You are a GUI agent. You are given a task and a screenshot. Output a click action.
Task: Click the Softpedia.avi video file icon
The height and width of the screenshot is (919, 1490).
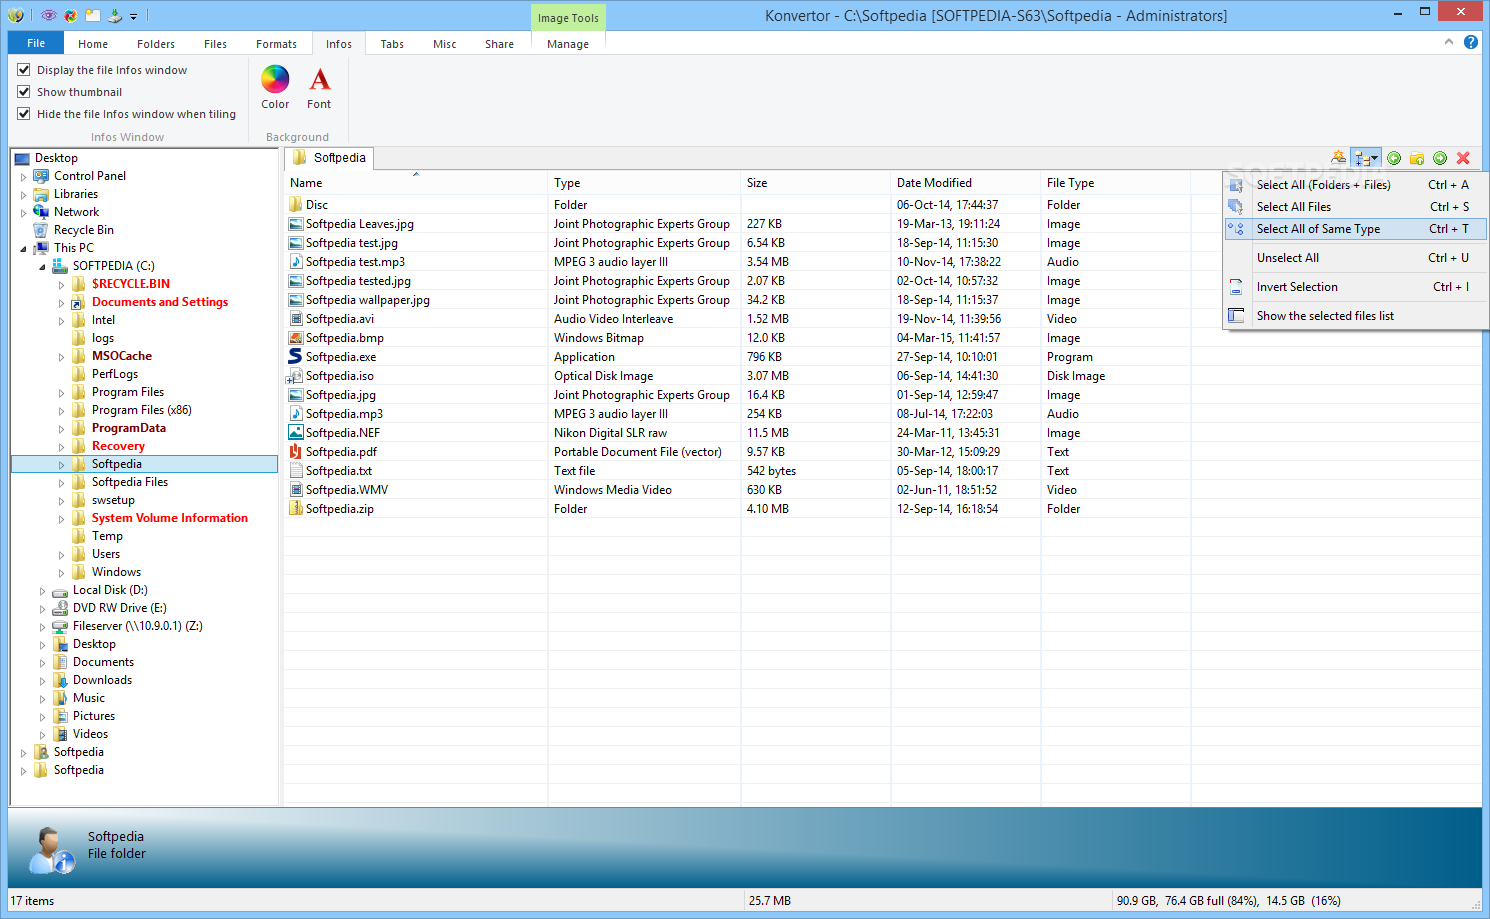click(x=296, y=318)
